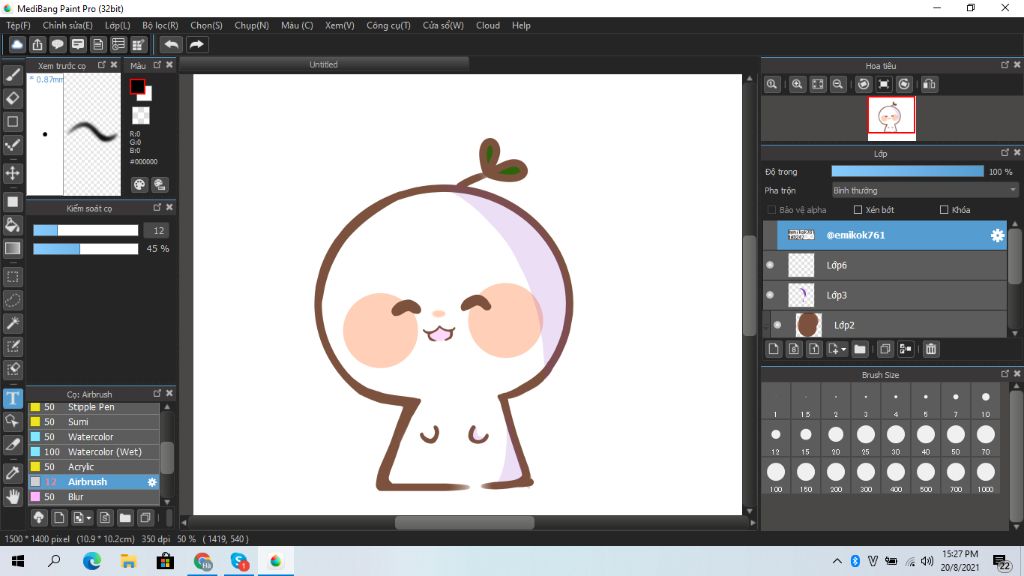Viewport: 1024px width, 576px height.
Task: Open the Pha trộn blend mode dropdown
Action: [x=924, y=190]
